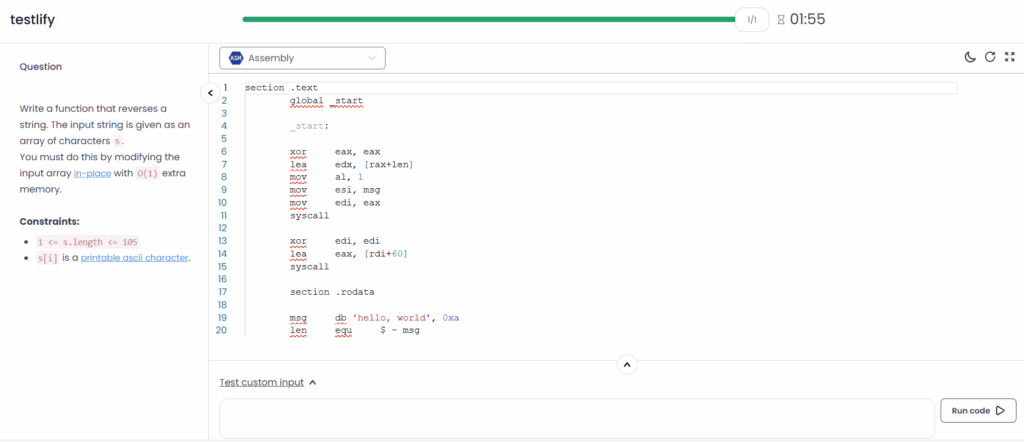Screen dimensions: 1024x442
Task: Reset code using the refresh icon
Action: click(x=990, y=57)
